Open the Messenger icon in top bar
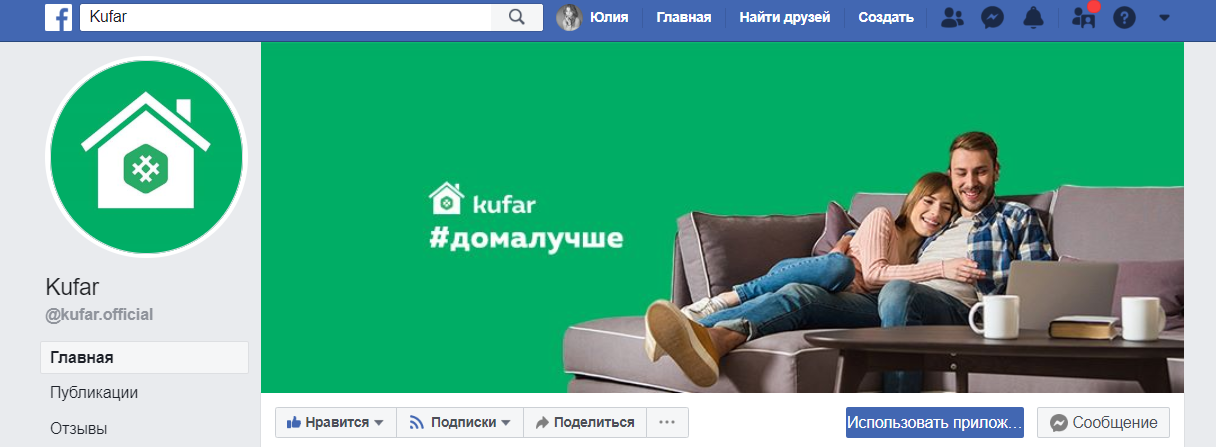This screenshot has width=1216, height=447. click(992, 17)
